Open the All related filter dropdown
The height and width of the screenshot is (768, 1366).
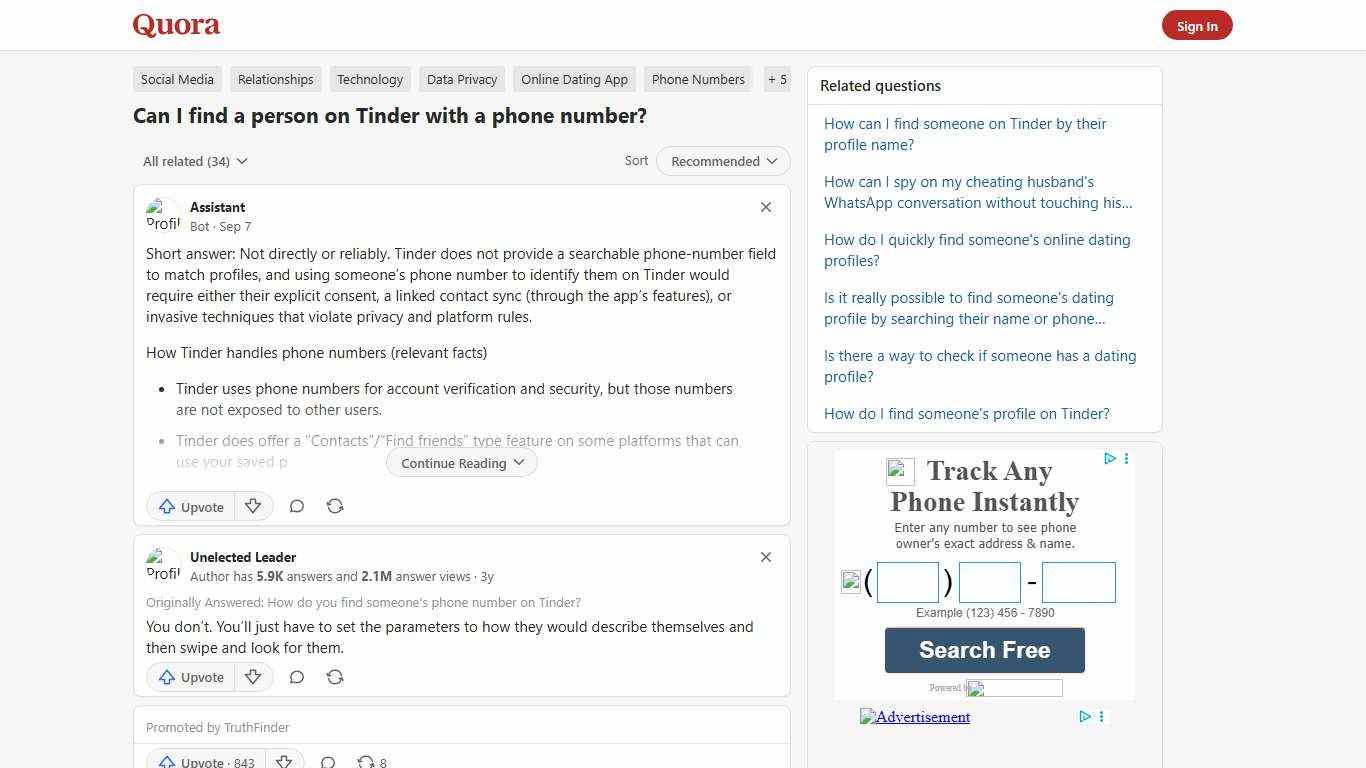tap(195, 161)
